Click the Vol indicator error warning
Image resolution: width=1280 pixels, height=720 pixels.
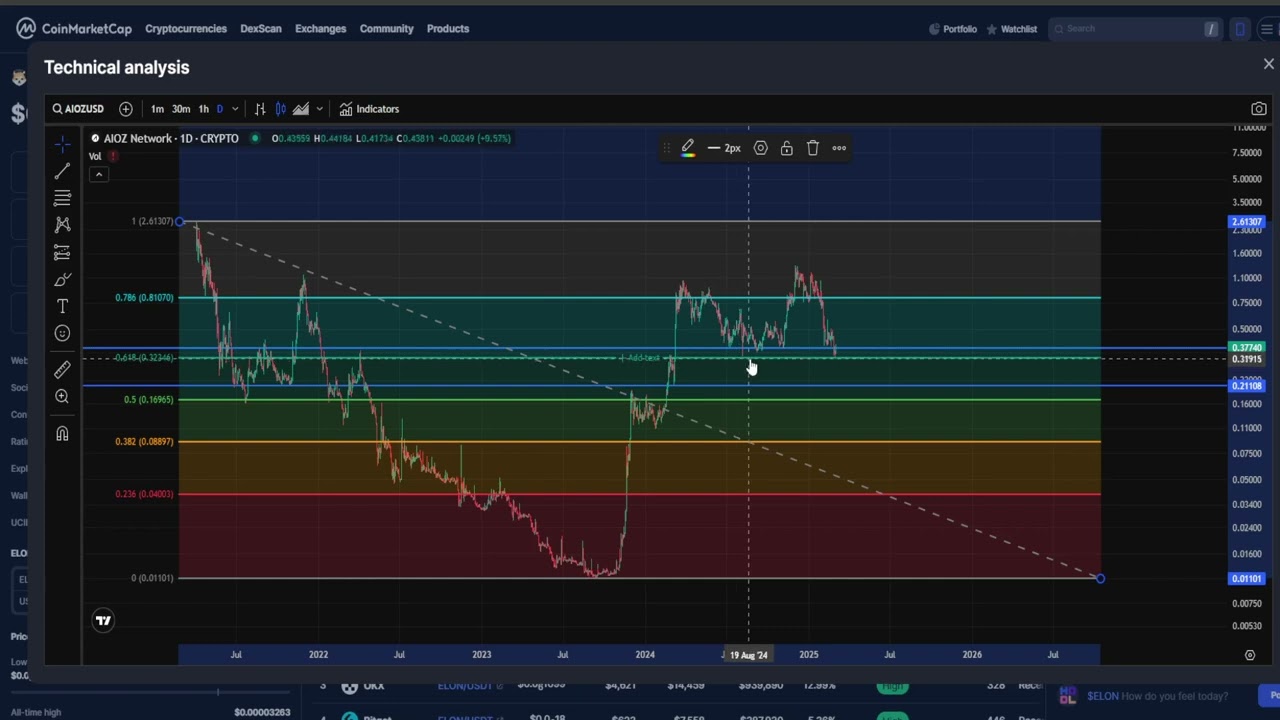(113, 156)
